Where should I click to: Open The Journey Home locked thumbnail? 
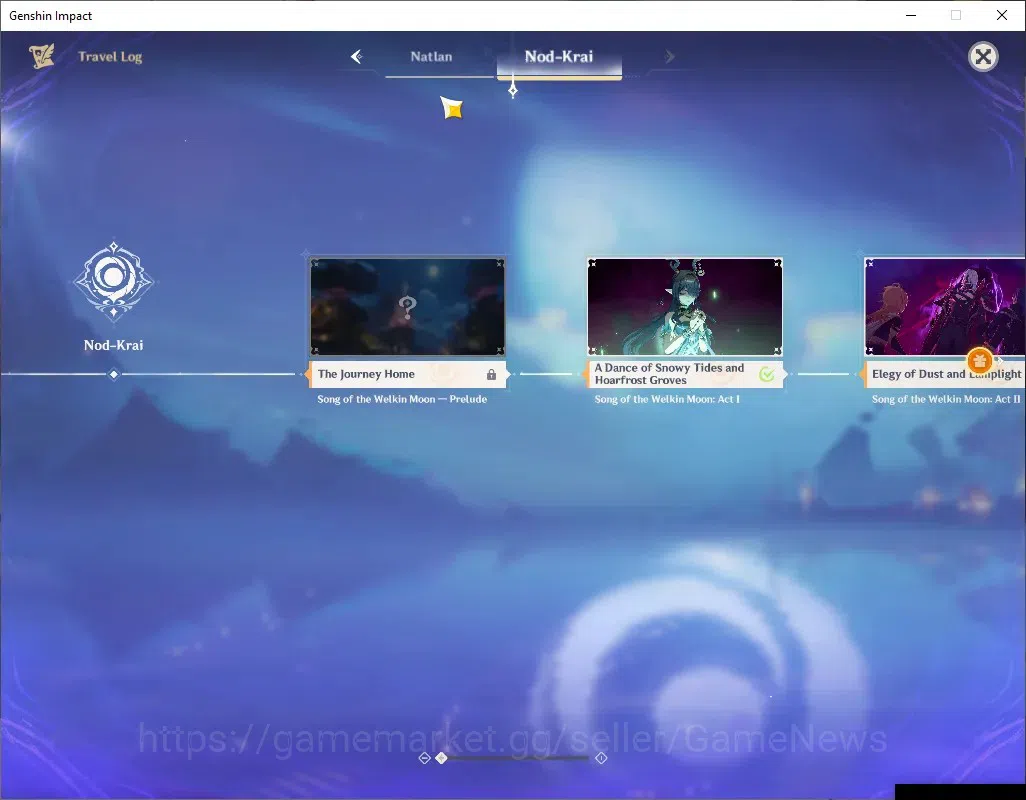coord(407,307)
